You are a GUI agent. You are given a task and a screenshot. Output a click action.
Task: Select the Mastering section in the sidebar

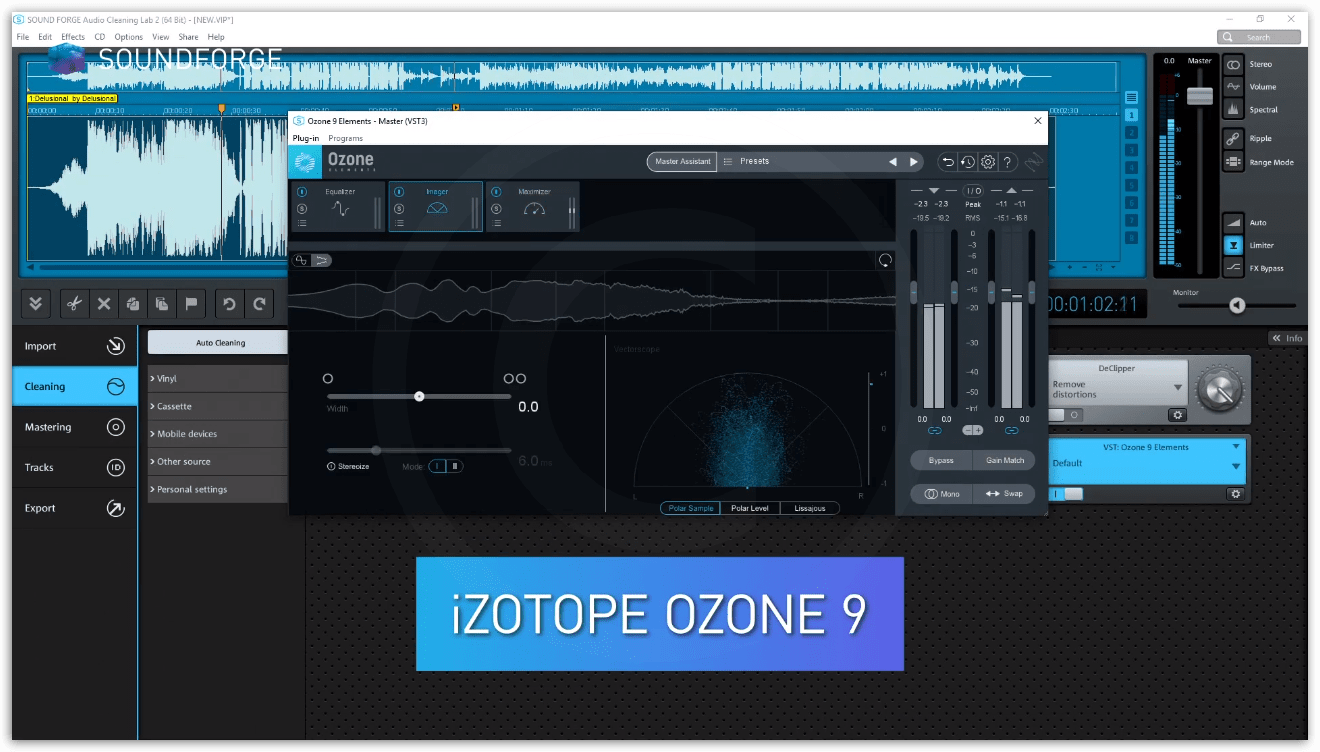pyautogui.click(x=48, y=426)
